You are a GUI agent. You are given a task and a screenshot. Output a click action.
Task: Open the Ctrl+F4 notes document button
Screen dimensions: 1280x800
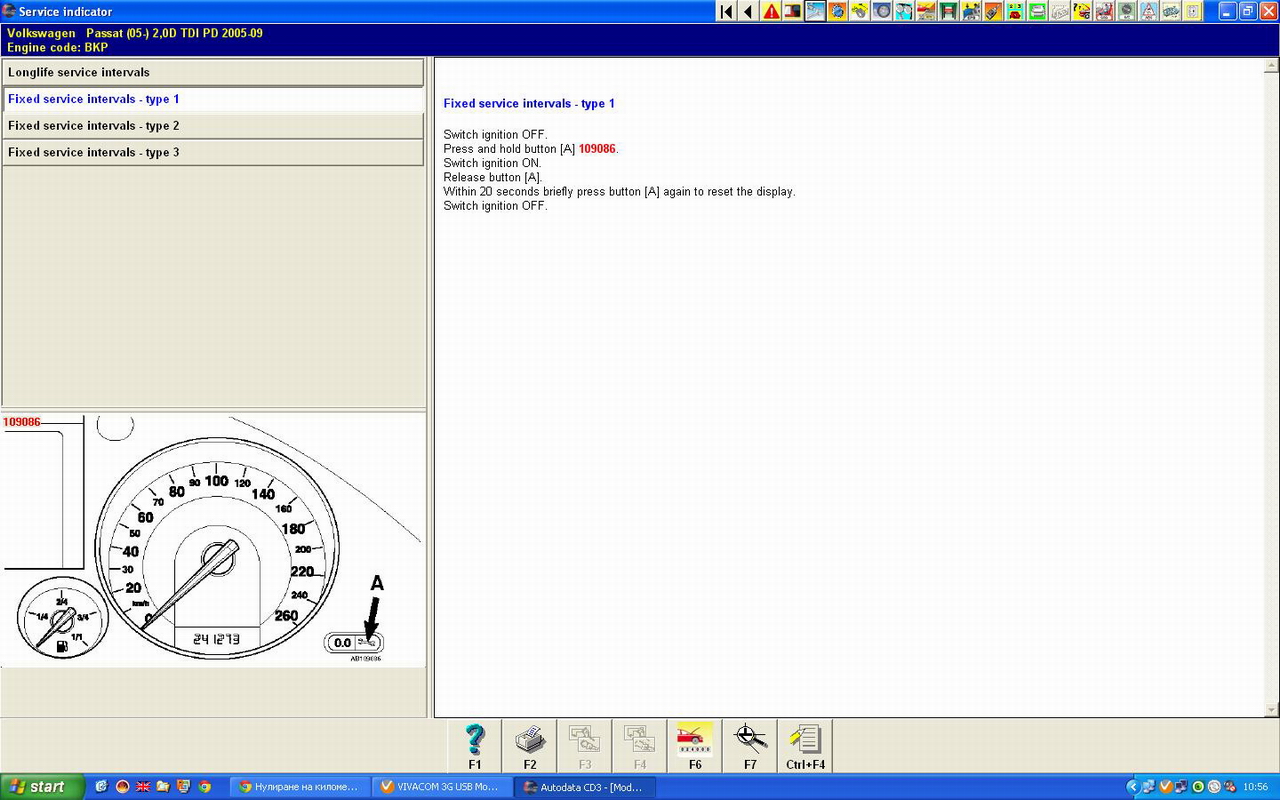click(x=805, y=745)
